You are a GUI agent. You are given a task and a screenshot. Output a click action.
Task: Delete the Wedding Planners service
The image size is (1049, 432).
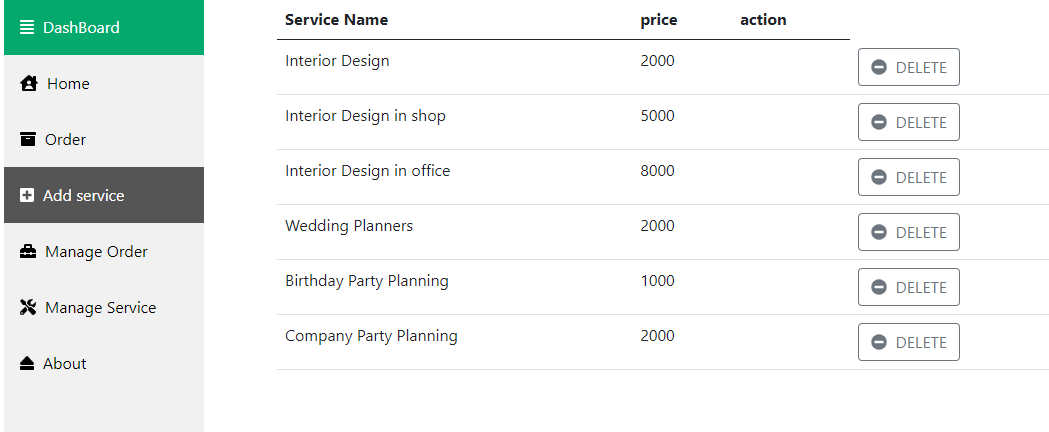click(x=909, y=232)
